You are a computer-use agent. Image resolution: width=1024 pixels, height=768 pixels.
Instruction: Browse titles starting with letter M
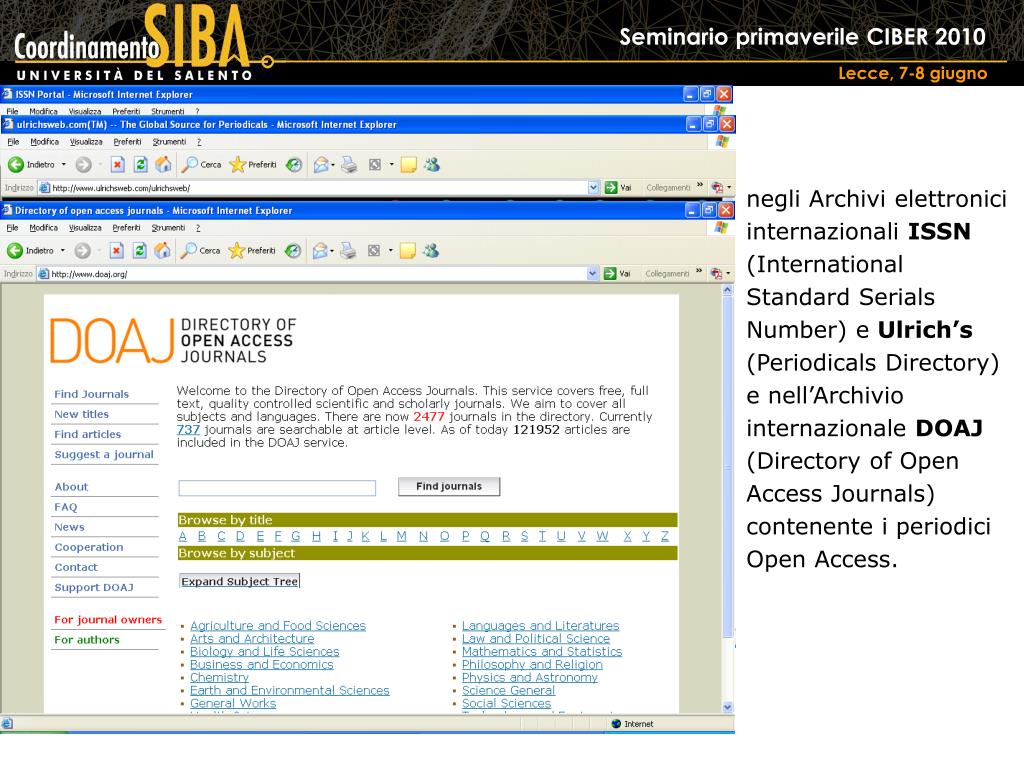tap(401, 536)
